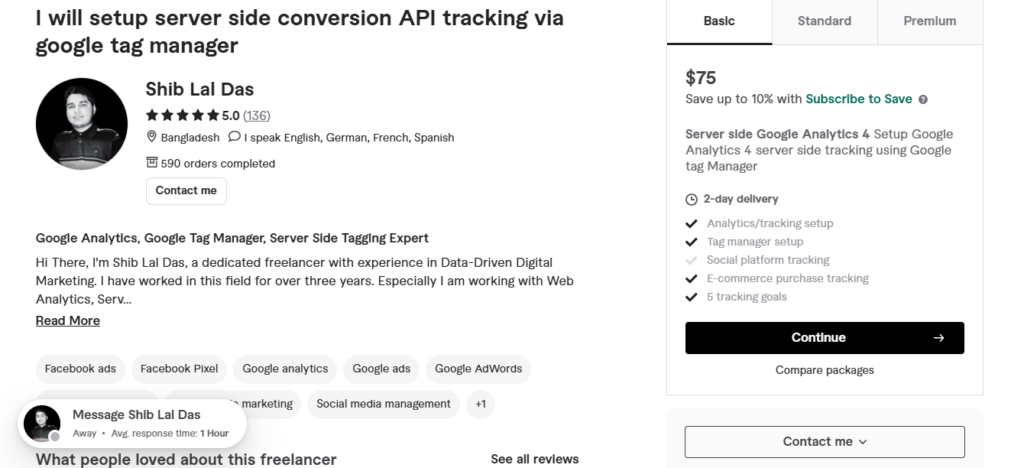Expand the Contact me dropdown chevron

click(863, 443)
